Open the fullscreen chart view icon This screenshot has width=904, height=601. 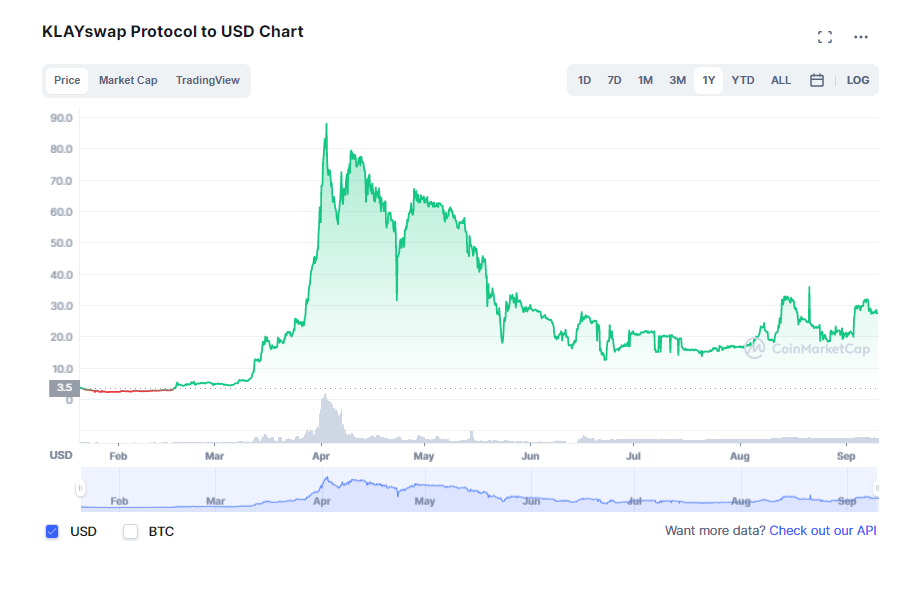point(824,37)
